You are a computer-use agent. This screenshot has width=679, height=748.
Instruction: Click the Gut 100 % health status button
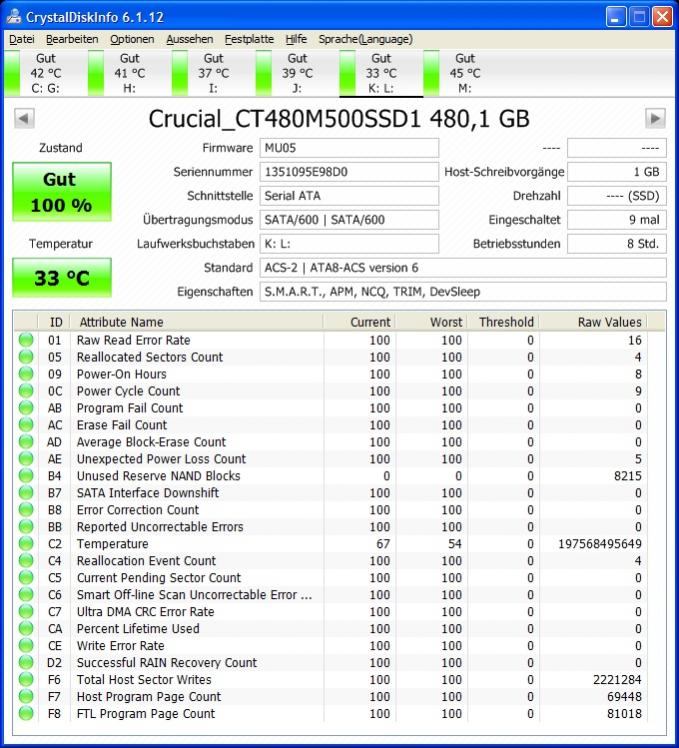tap(62, 192)
